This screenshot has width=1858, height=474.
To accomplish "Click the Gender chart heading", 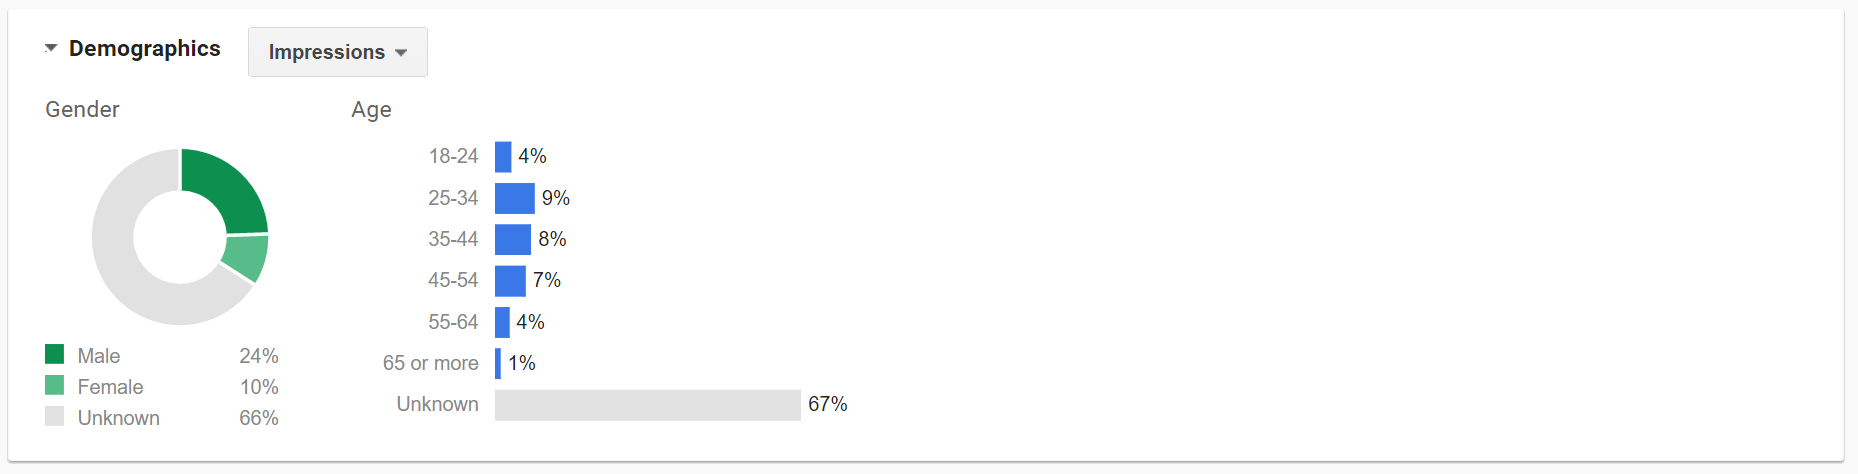I will (82, 109).
